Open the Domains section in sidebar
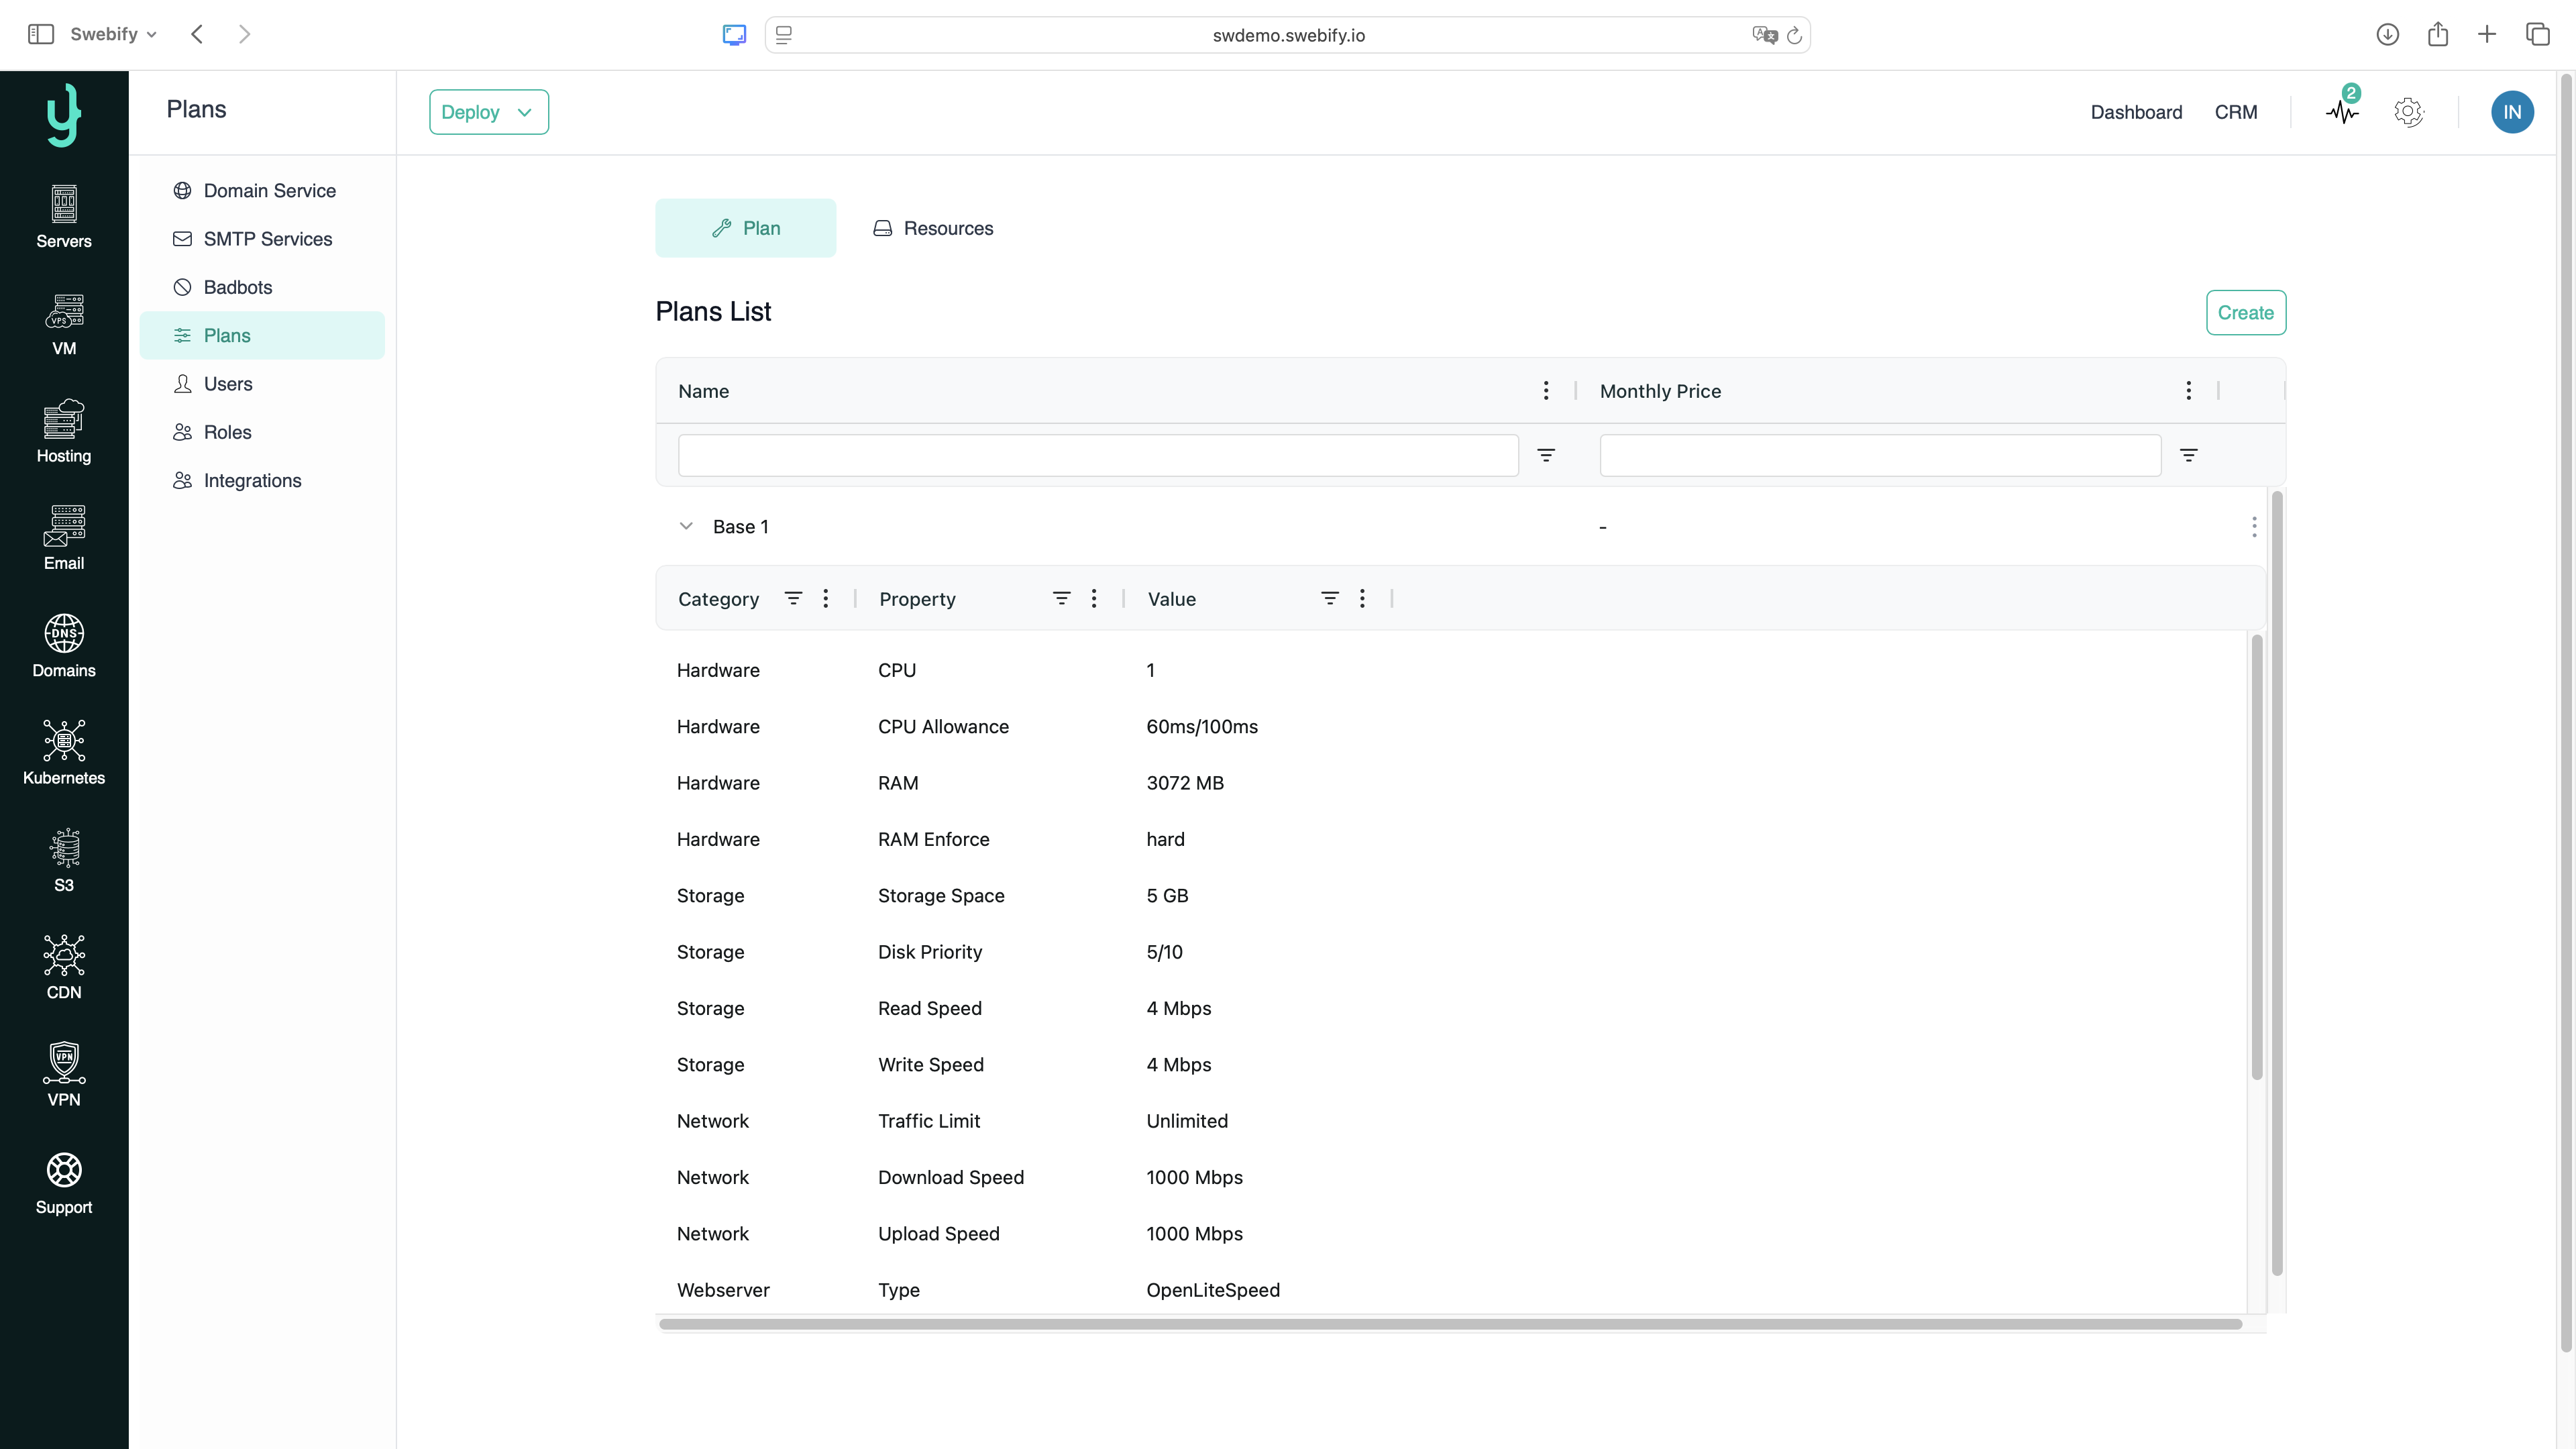2576x1449 pixels. click(x=64, y=646)
